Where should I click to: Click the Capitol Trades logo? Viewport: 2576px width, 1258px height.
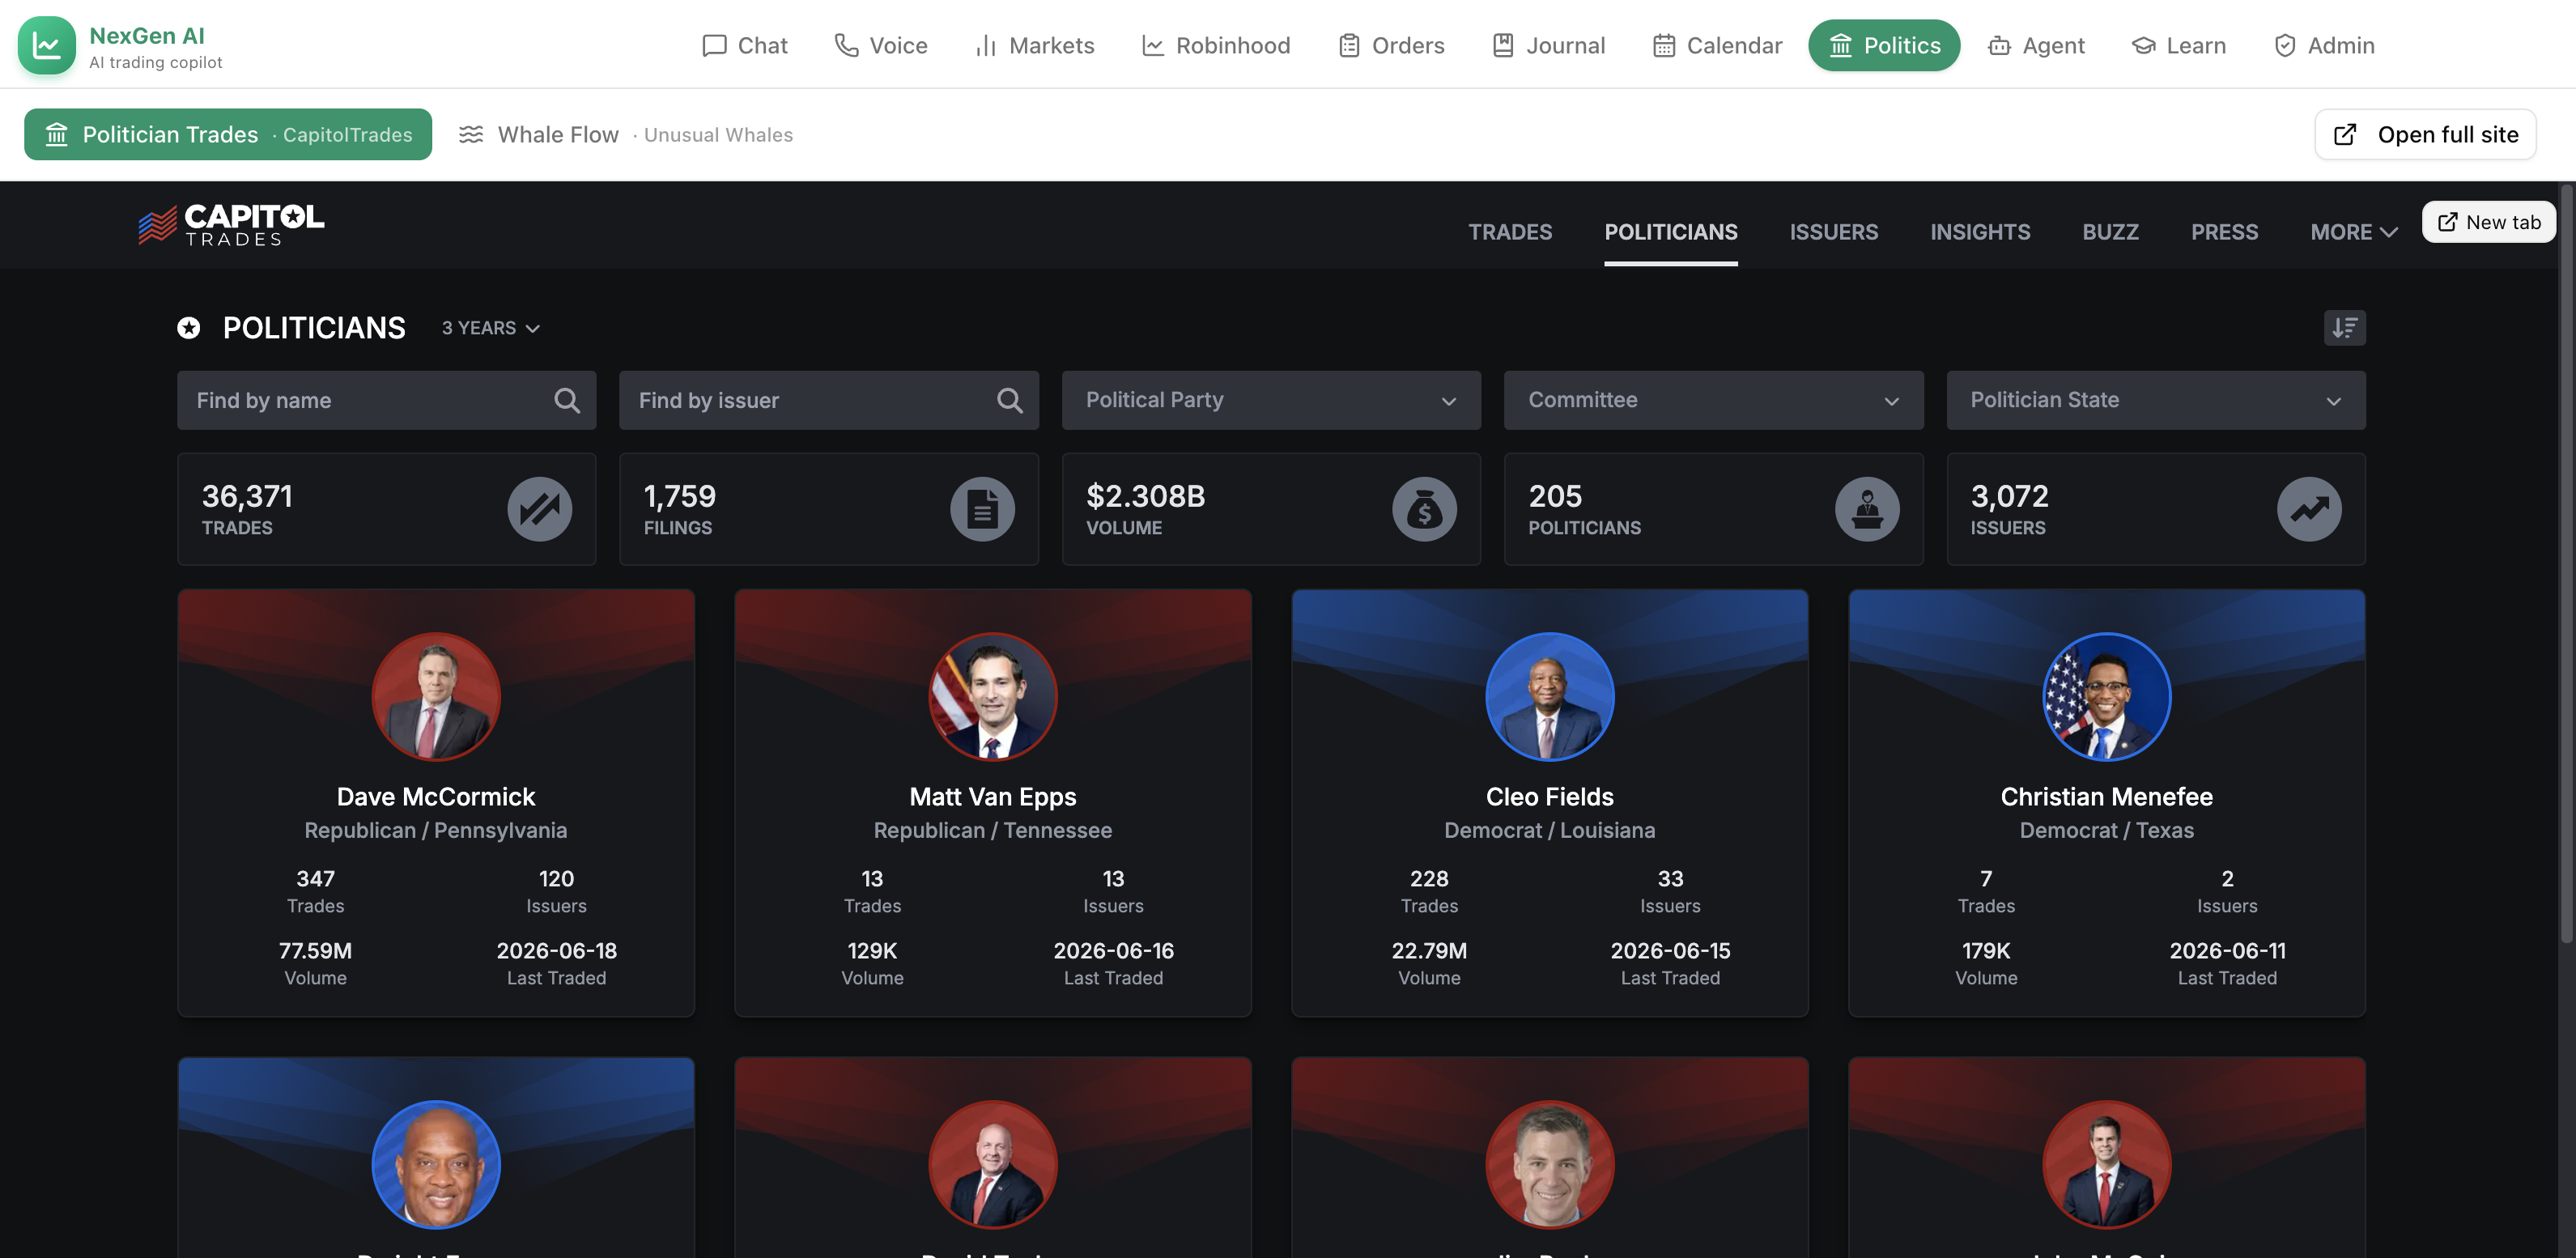(x=231, y=225)
